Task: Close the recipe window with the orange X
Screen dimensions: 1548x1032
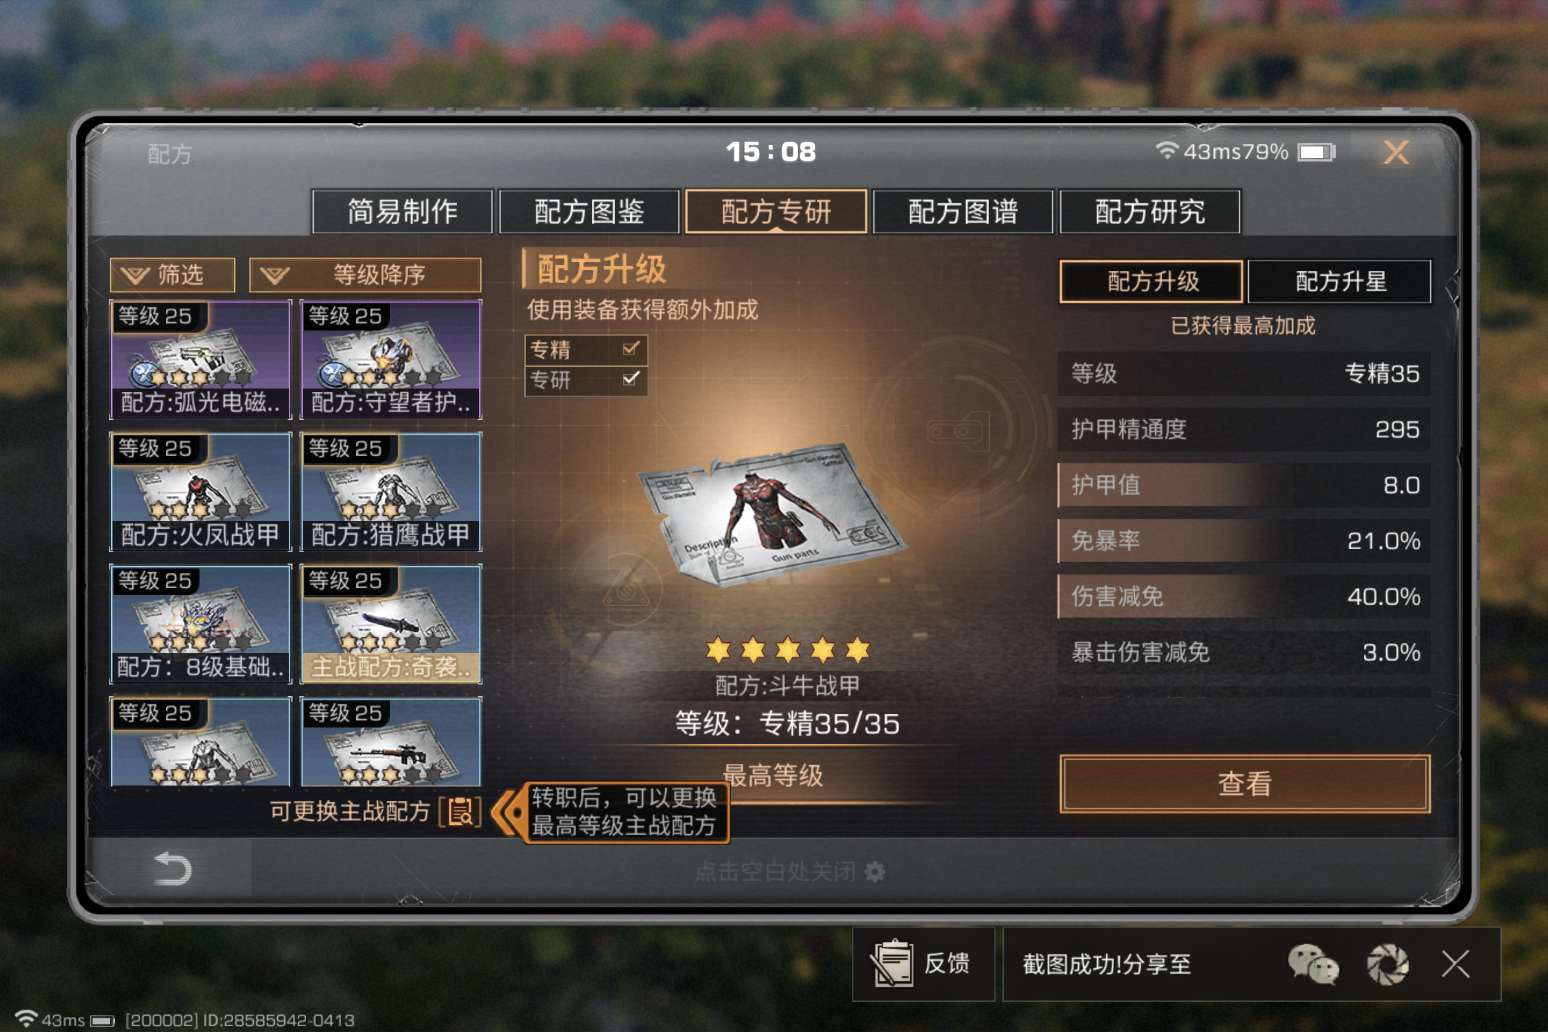Action: [1396, 152]
